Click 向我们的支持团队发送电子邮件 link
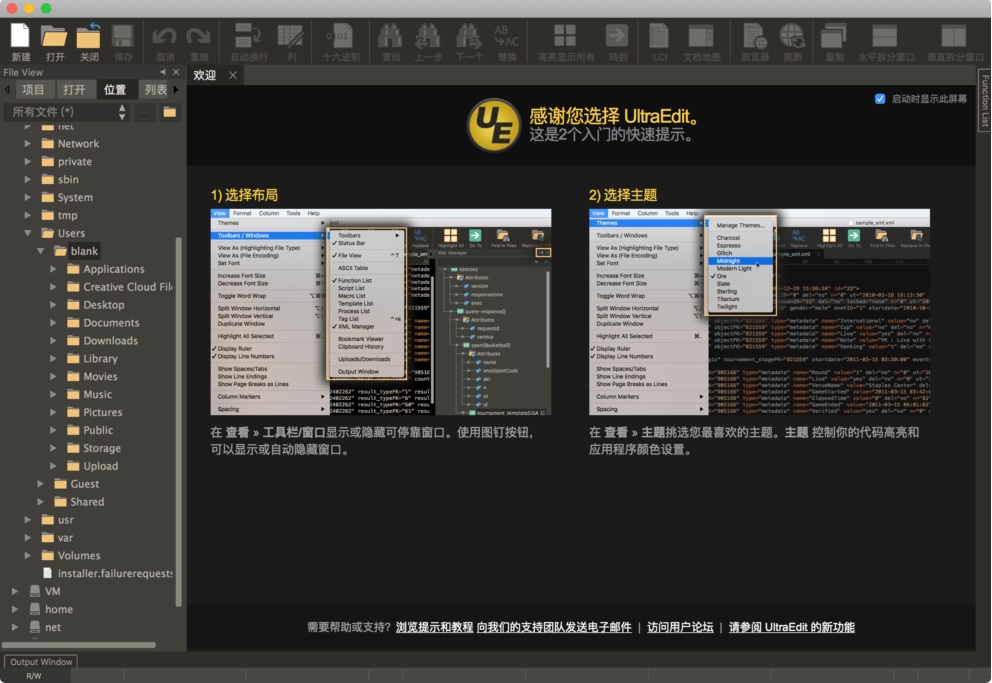The width and height of the screenshot is (992, 683). pos(554,627)
